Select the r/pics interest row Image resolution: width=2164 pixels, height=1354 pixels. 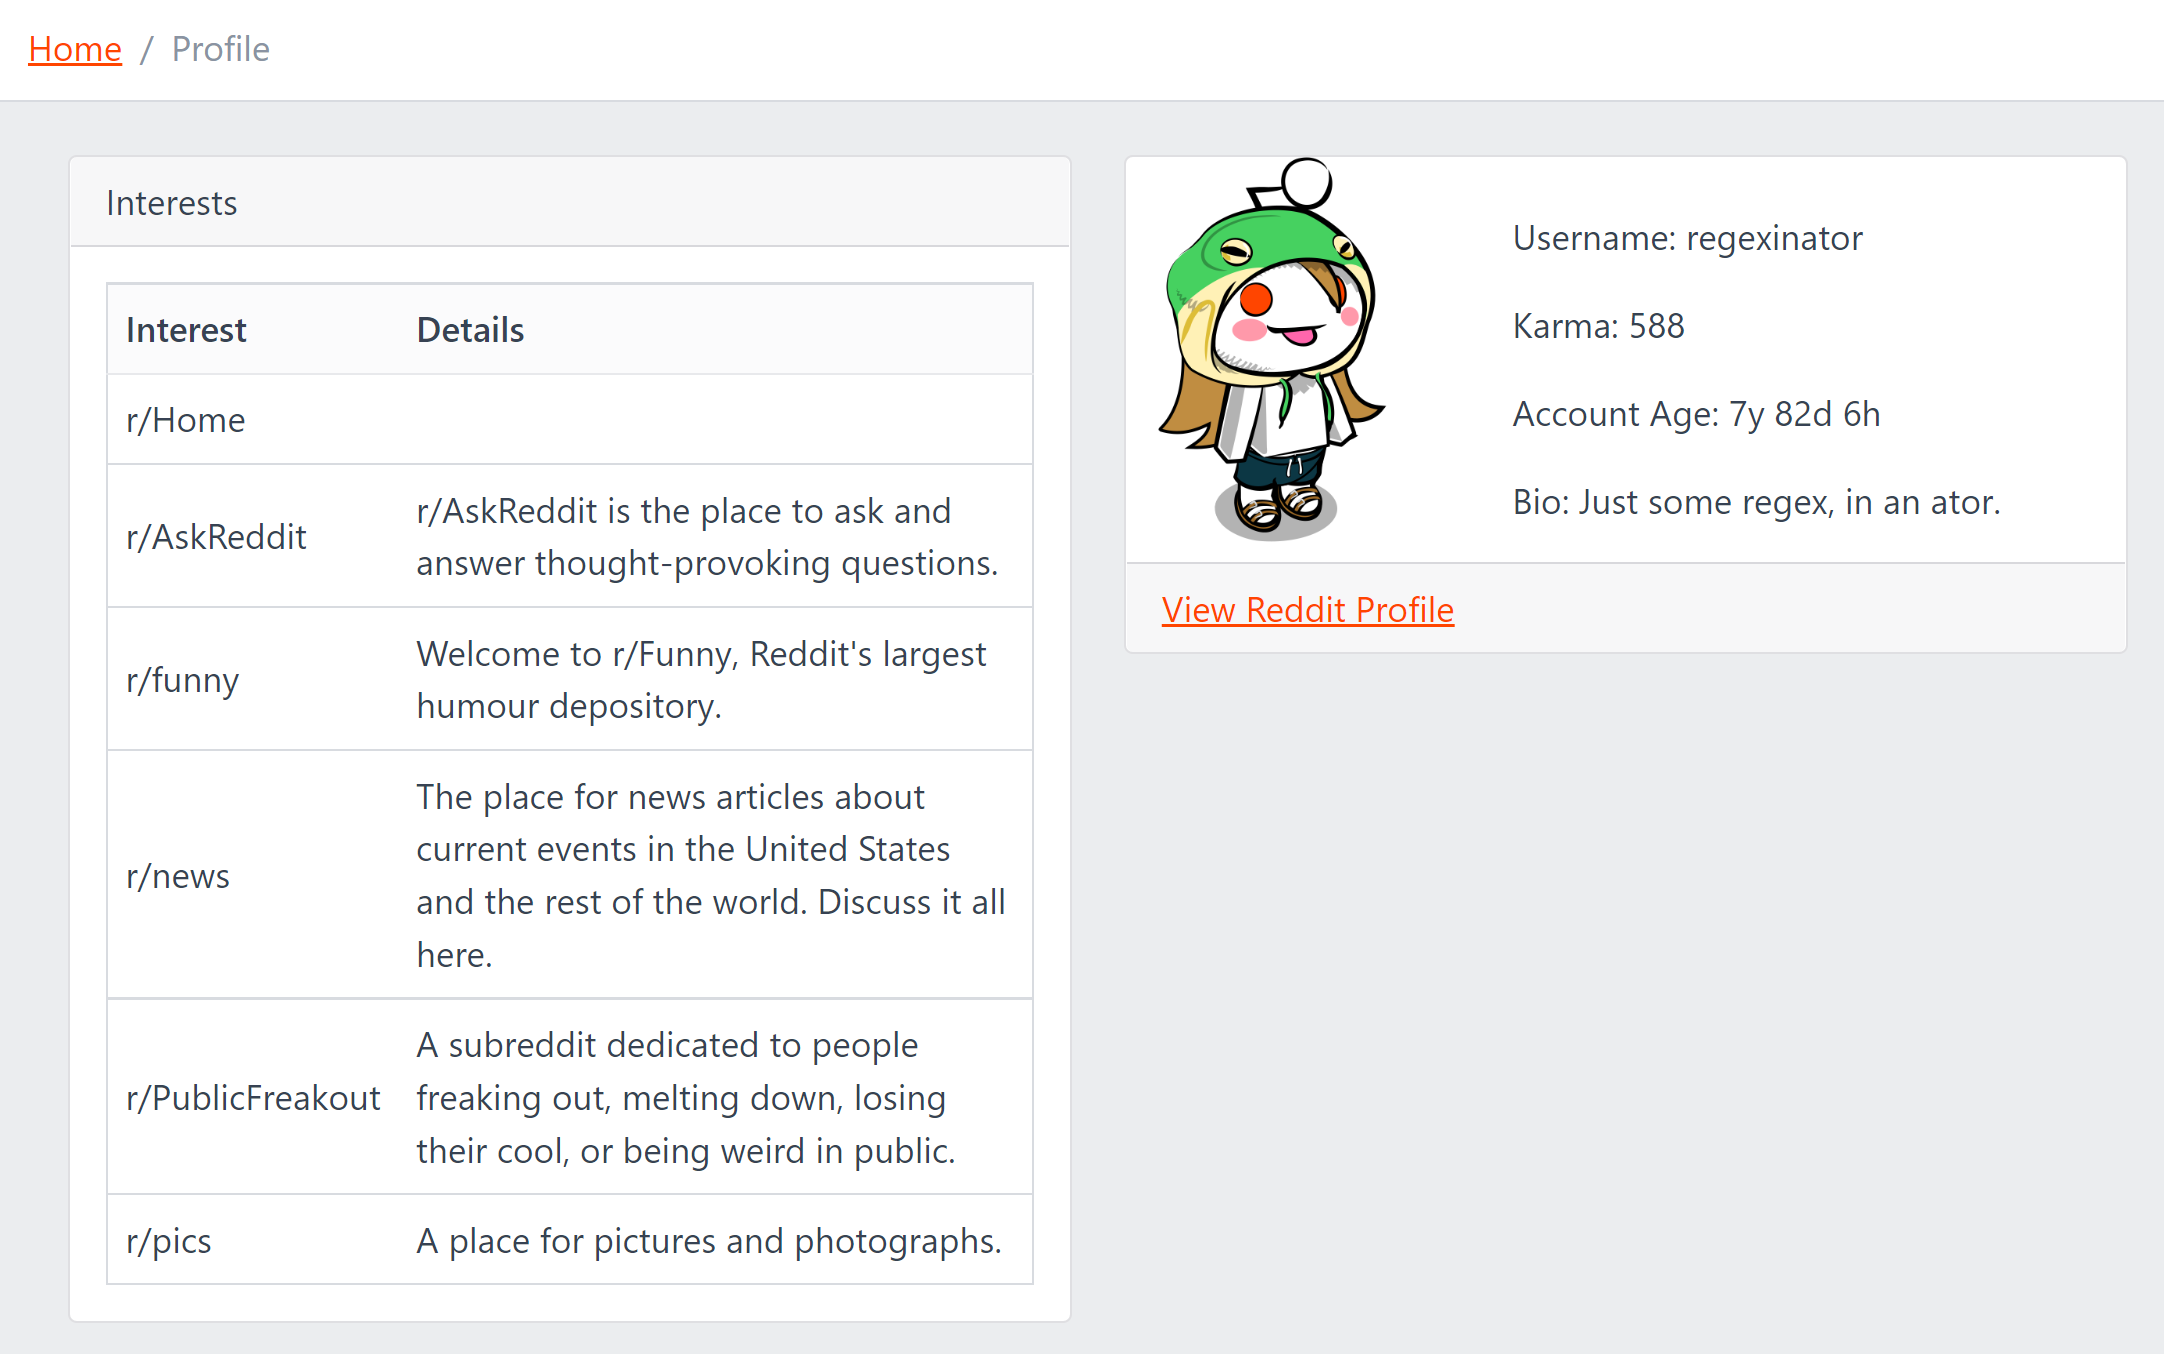click(168, 1240)
